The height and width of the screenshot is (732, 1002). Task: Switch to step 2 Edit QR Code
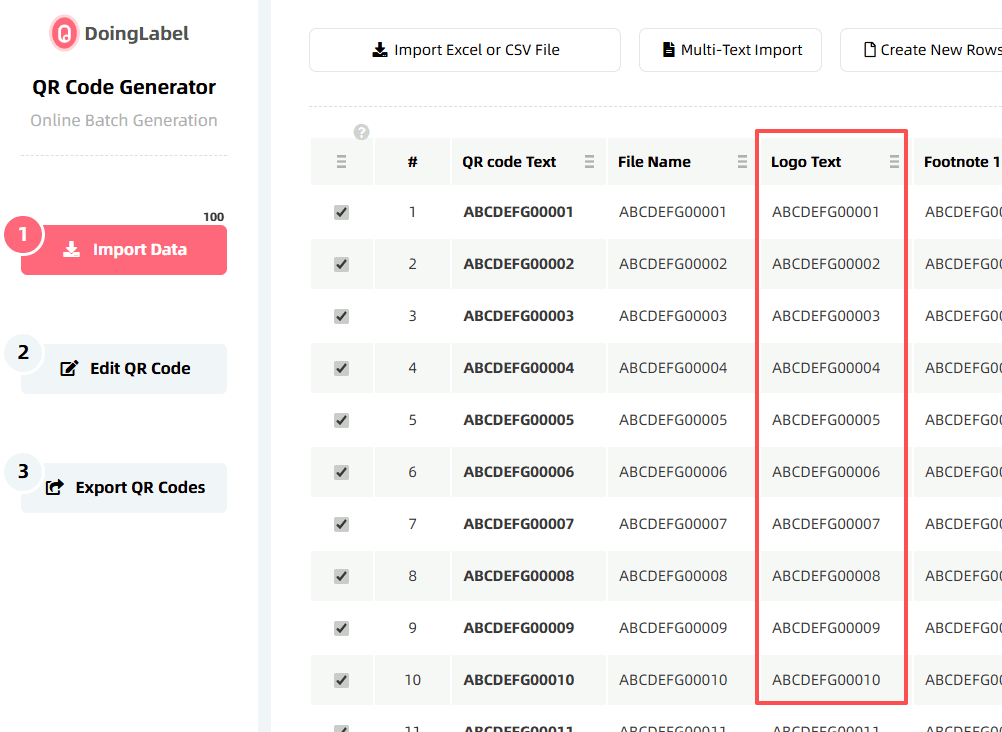point(124,368)
